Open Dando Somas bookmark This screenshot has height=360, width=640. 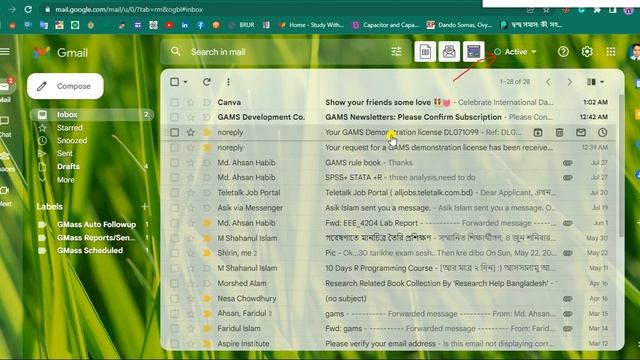point(459,25)
